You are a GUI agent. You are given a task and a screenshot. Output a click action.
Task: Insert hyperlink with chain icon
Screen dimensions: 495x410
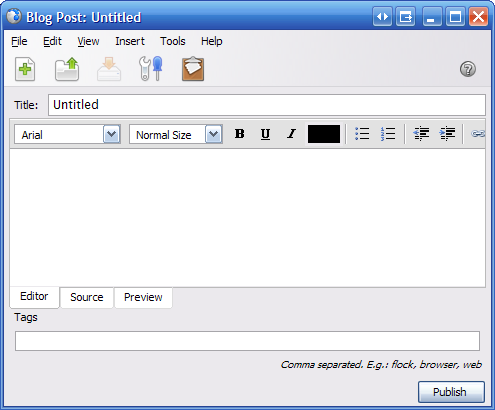pyautogui.click(x=478, y=134)
